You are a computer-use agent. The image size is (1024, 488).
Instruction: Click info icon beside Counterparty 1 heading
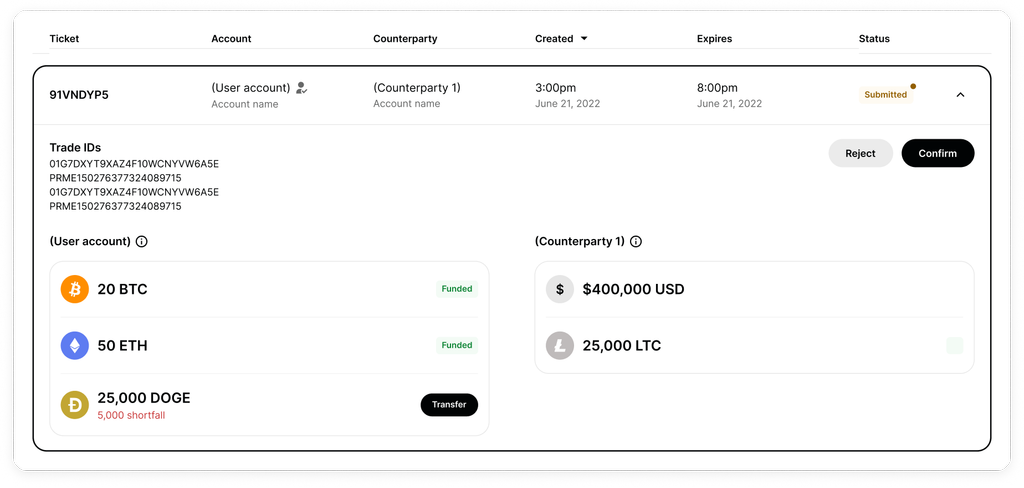point(636,242)
